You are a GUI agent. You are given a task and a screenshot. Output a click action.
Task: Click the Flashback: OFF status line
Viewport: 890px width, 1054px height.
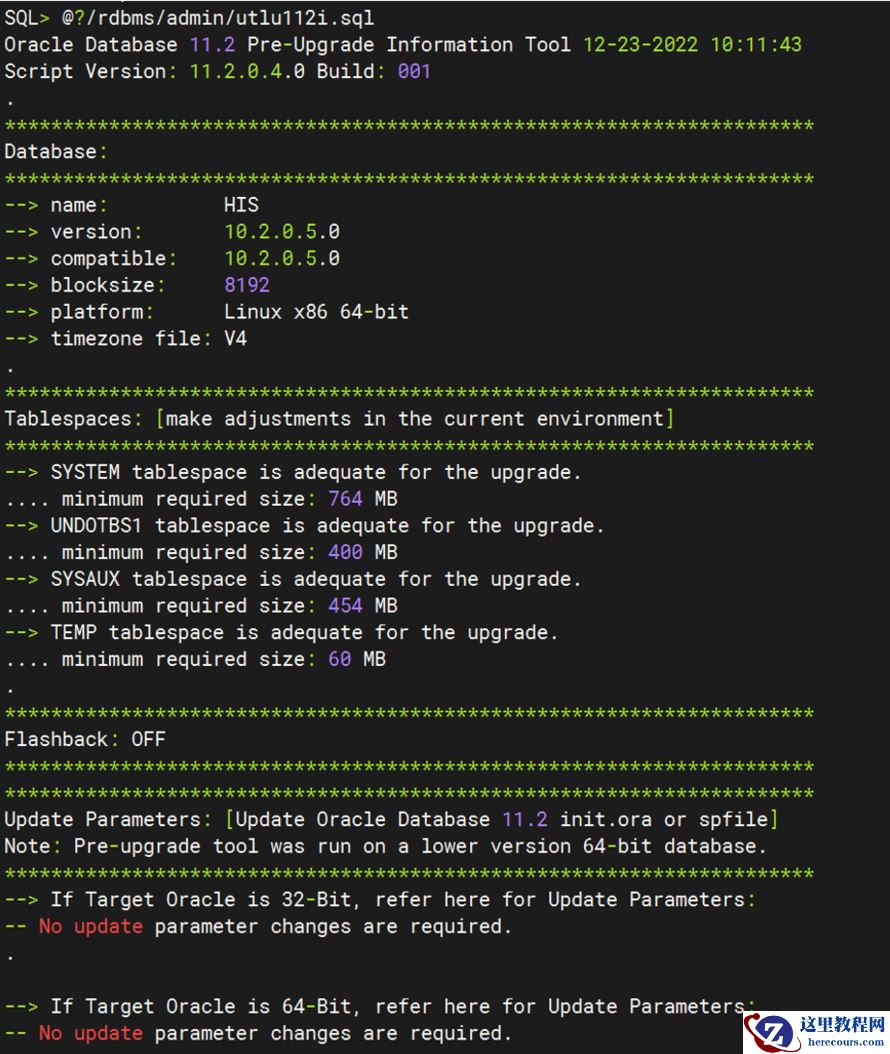click(85, 740)
